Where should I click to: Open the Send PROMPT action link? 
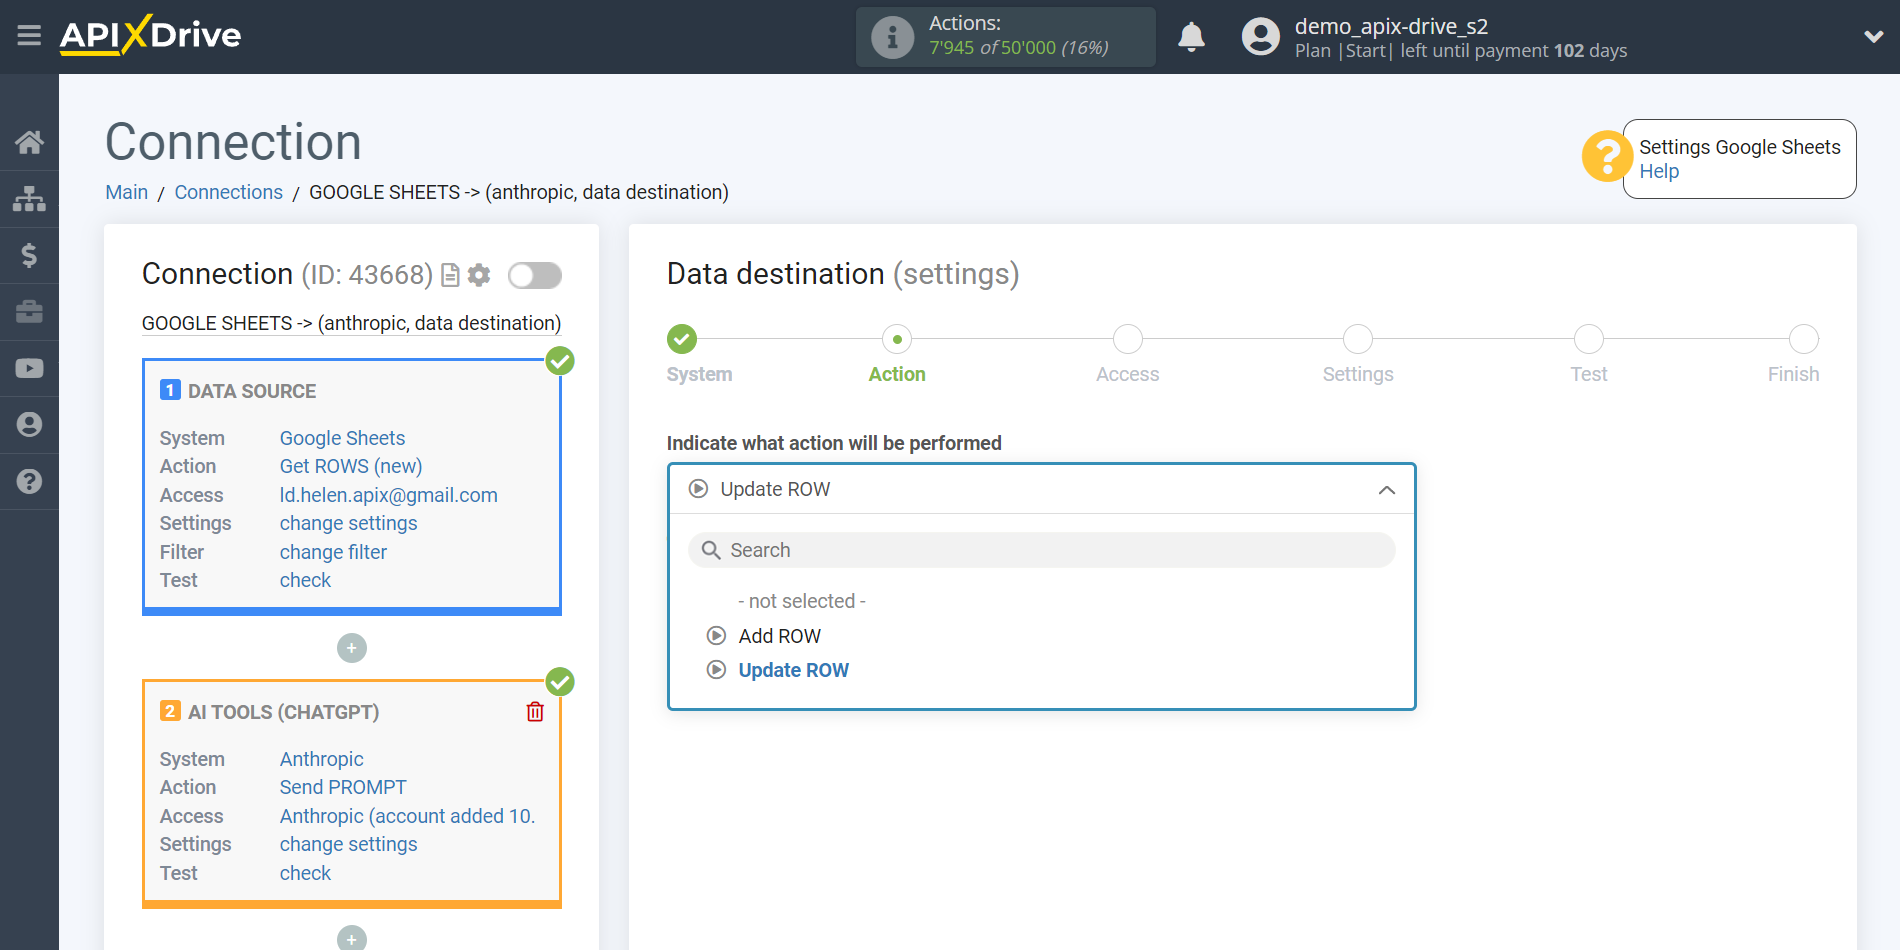click(343, 787)
